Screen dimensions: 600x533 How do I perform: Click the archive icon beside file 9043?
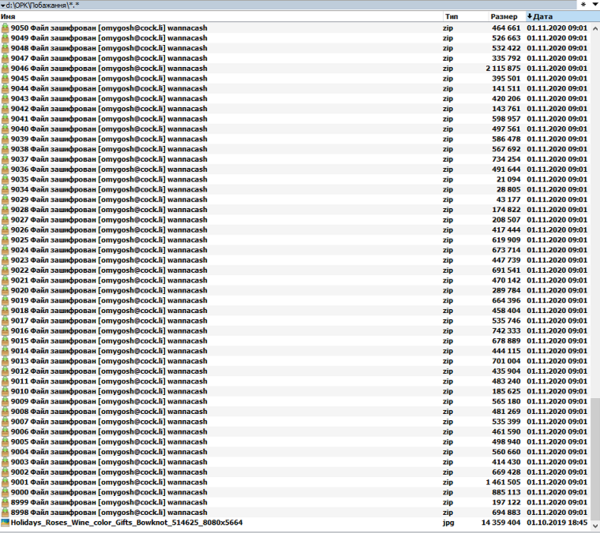5,99
